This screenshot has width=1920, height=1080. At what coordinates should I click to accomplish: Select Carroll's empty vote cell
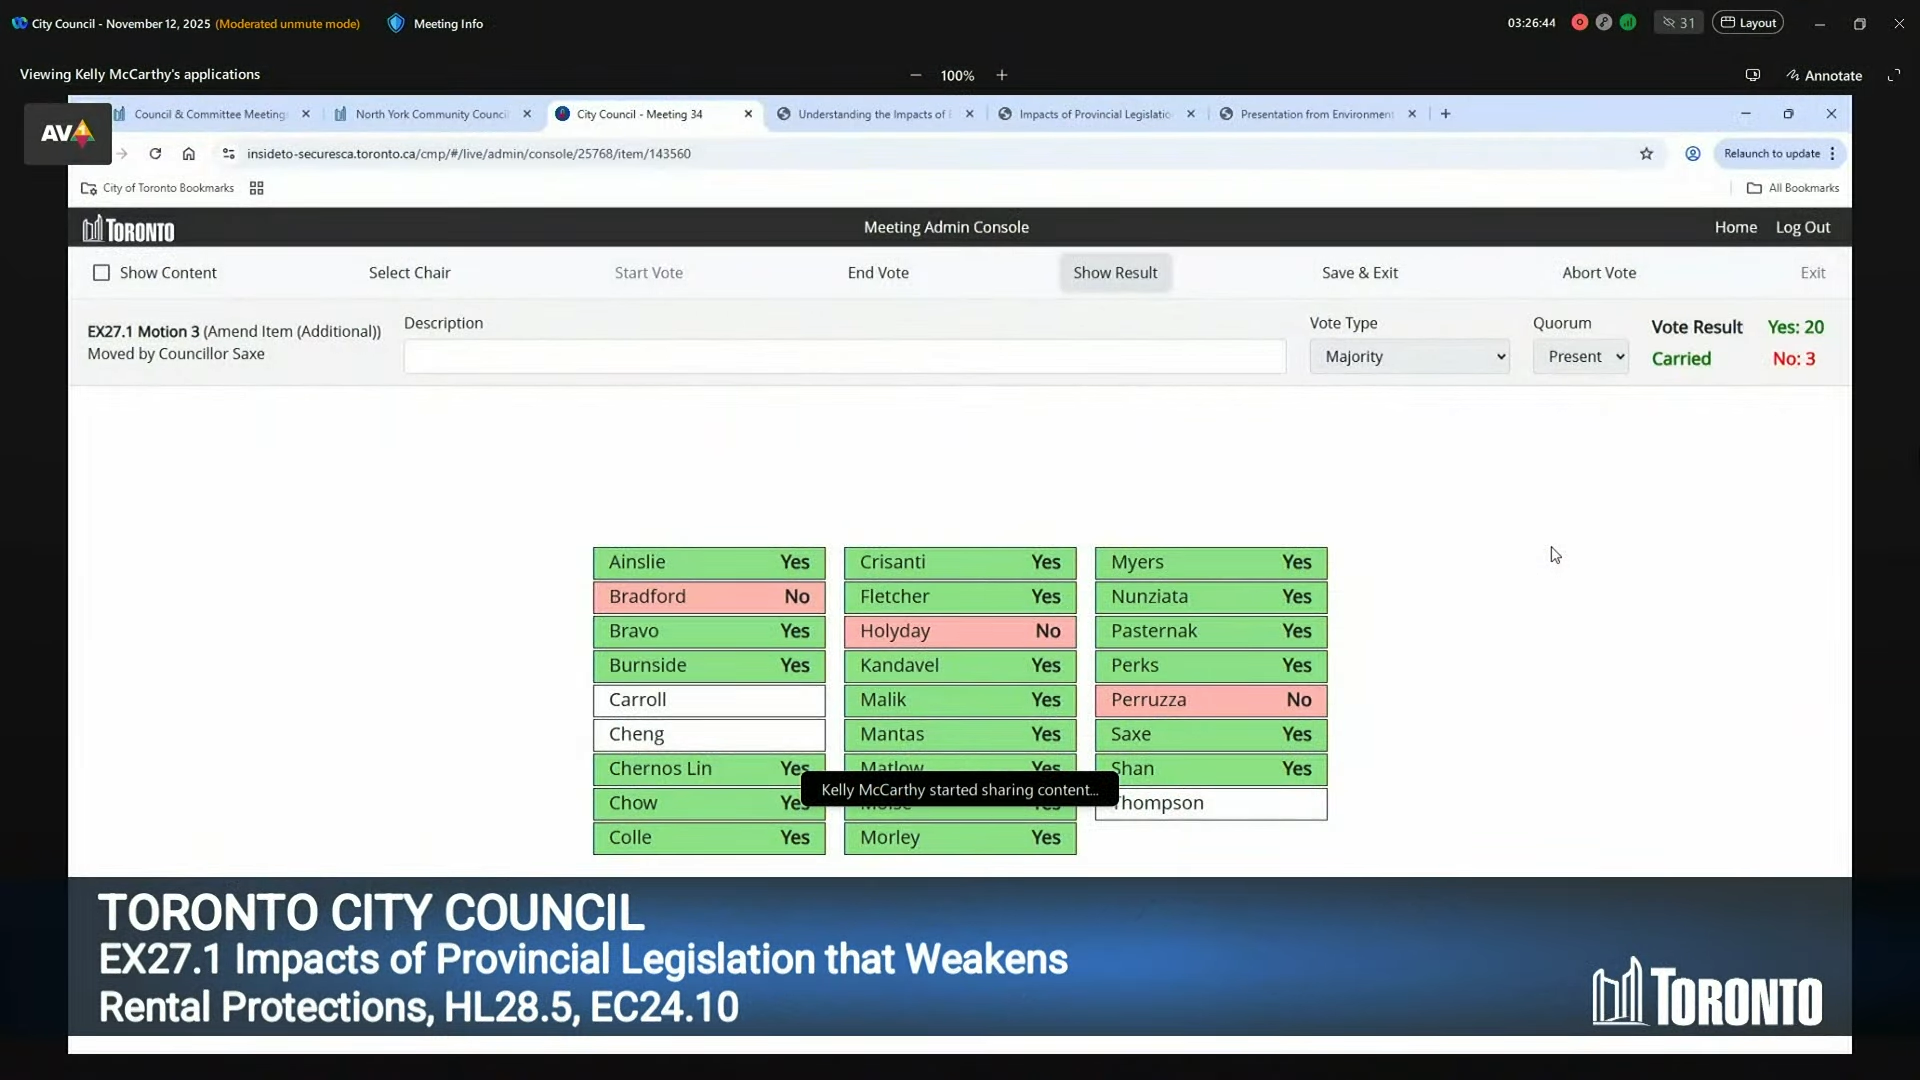(708, 700)
